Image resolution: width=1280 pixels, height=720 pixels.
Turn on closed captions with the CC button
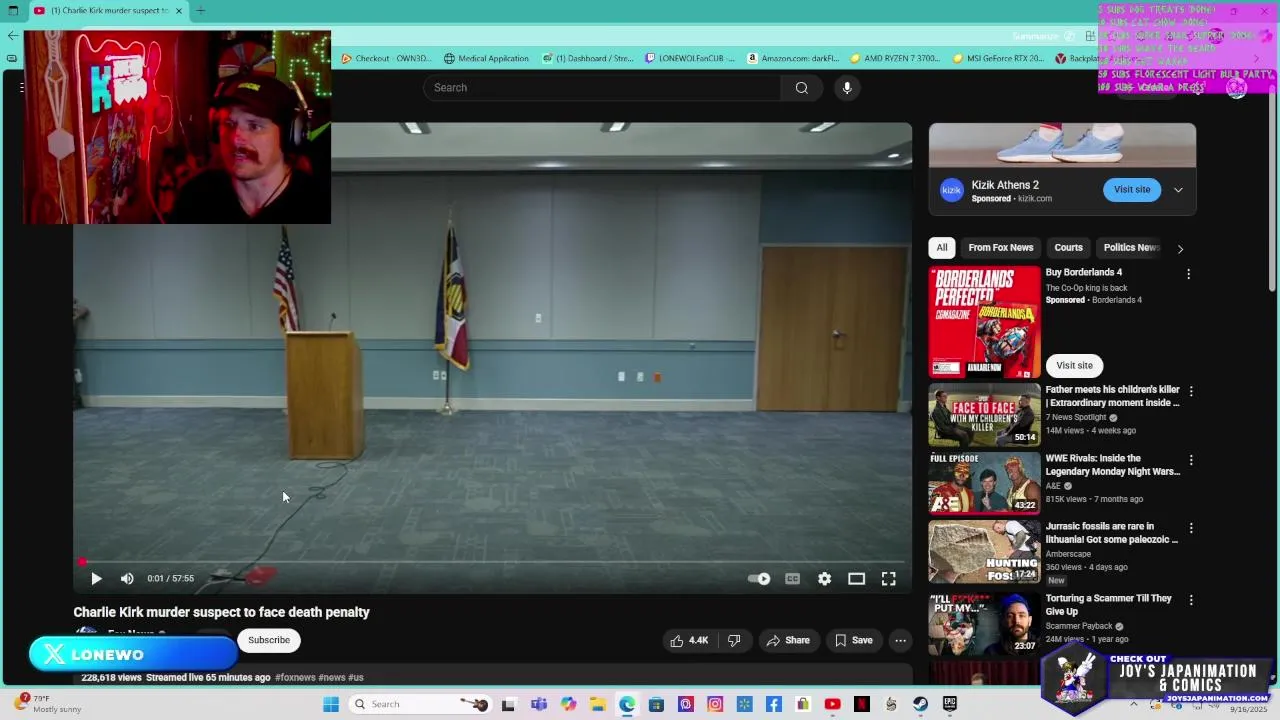[x=792, y=578]
